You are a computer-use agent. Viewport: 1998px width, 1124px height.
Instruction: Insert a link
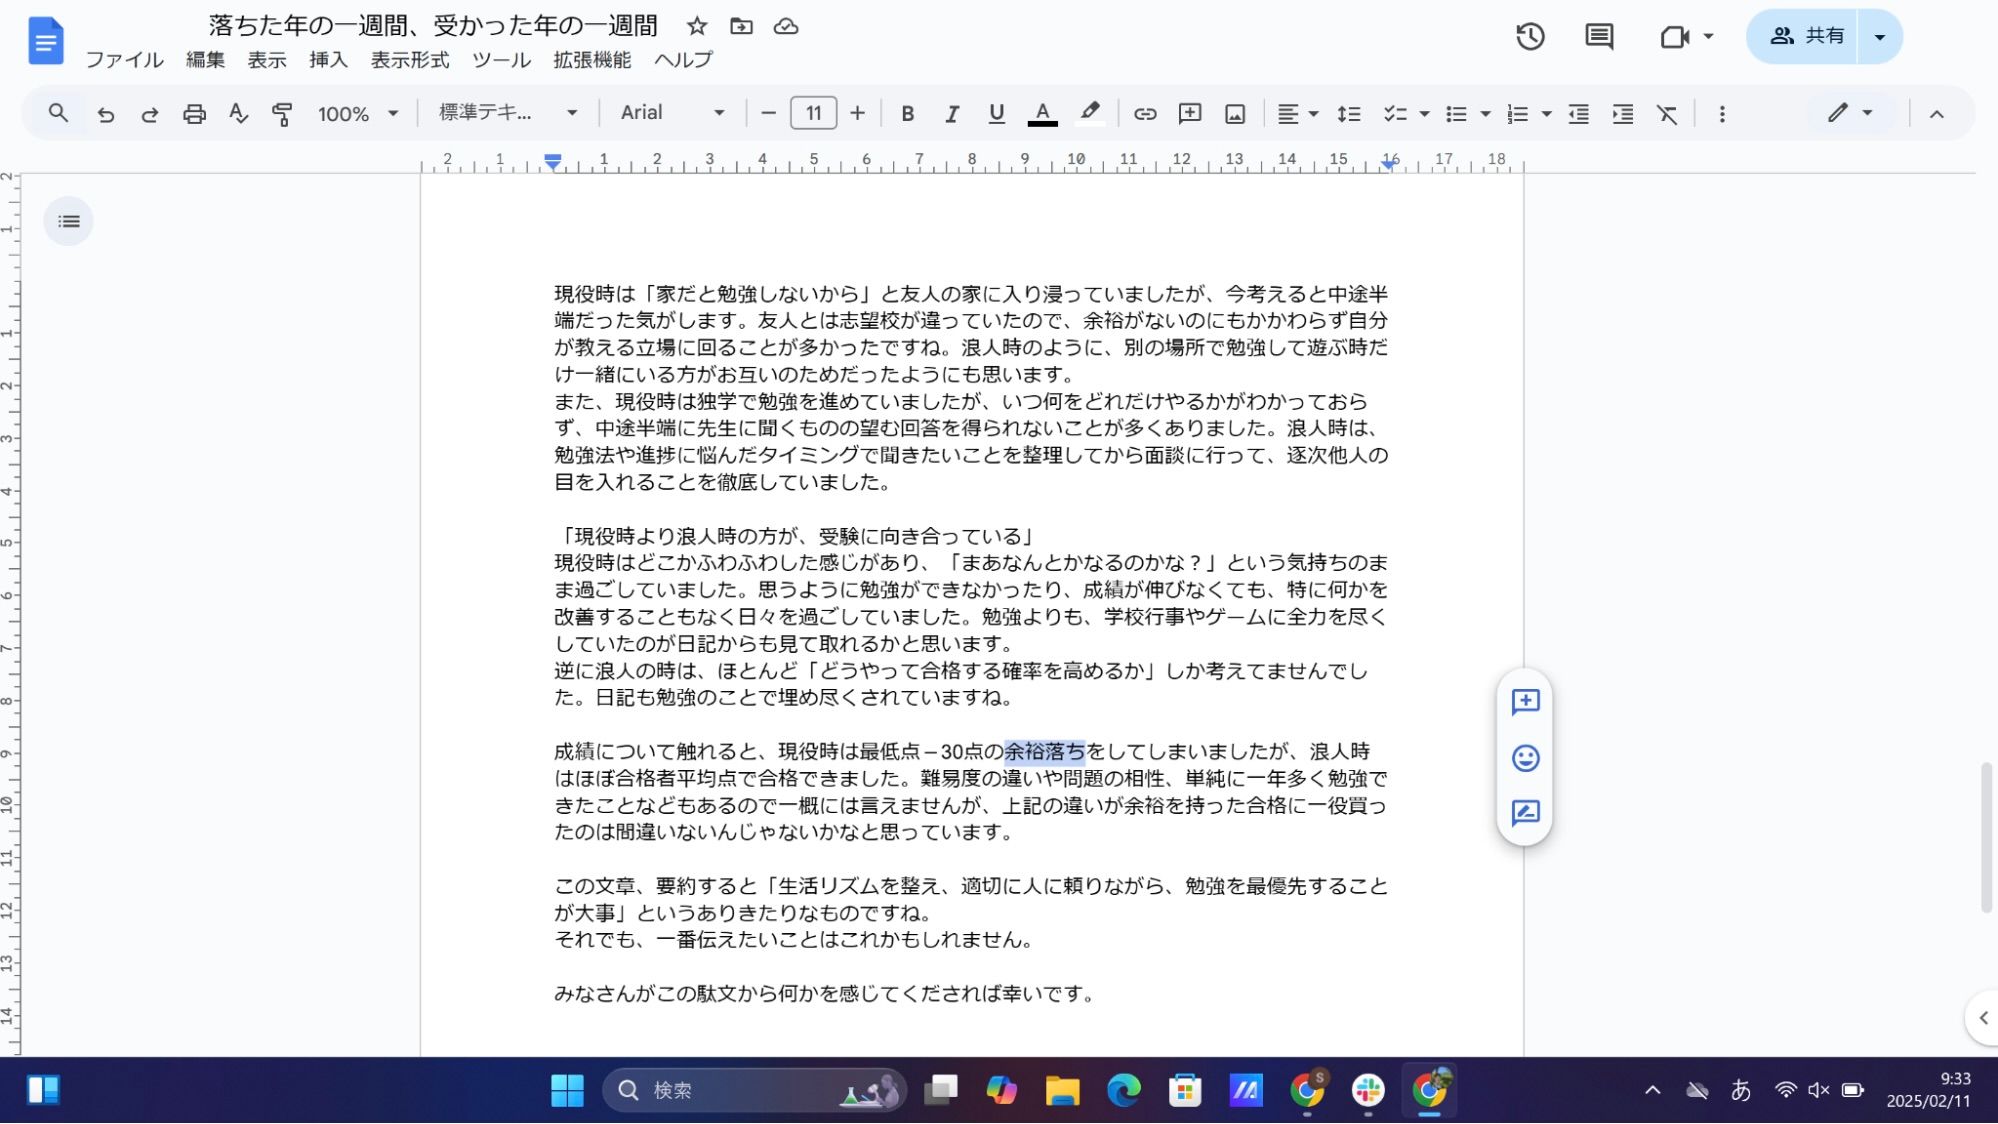(1144, 113)
